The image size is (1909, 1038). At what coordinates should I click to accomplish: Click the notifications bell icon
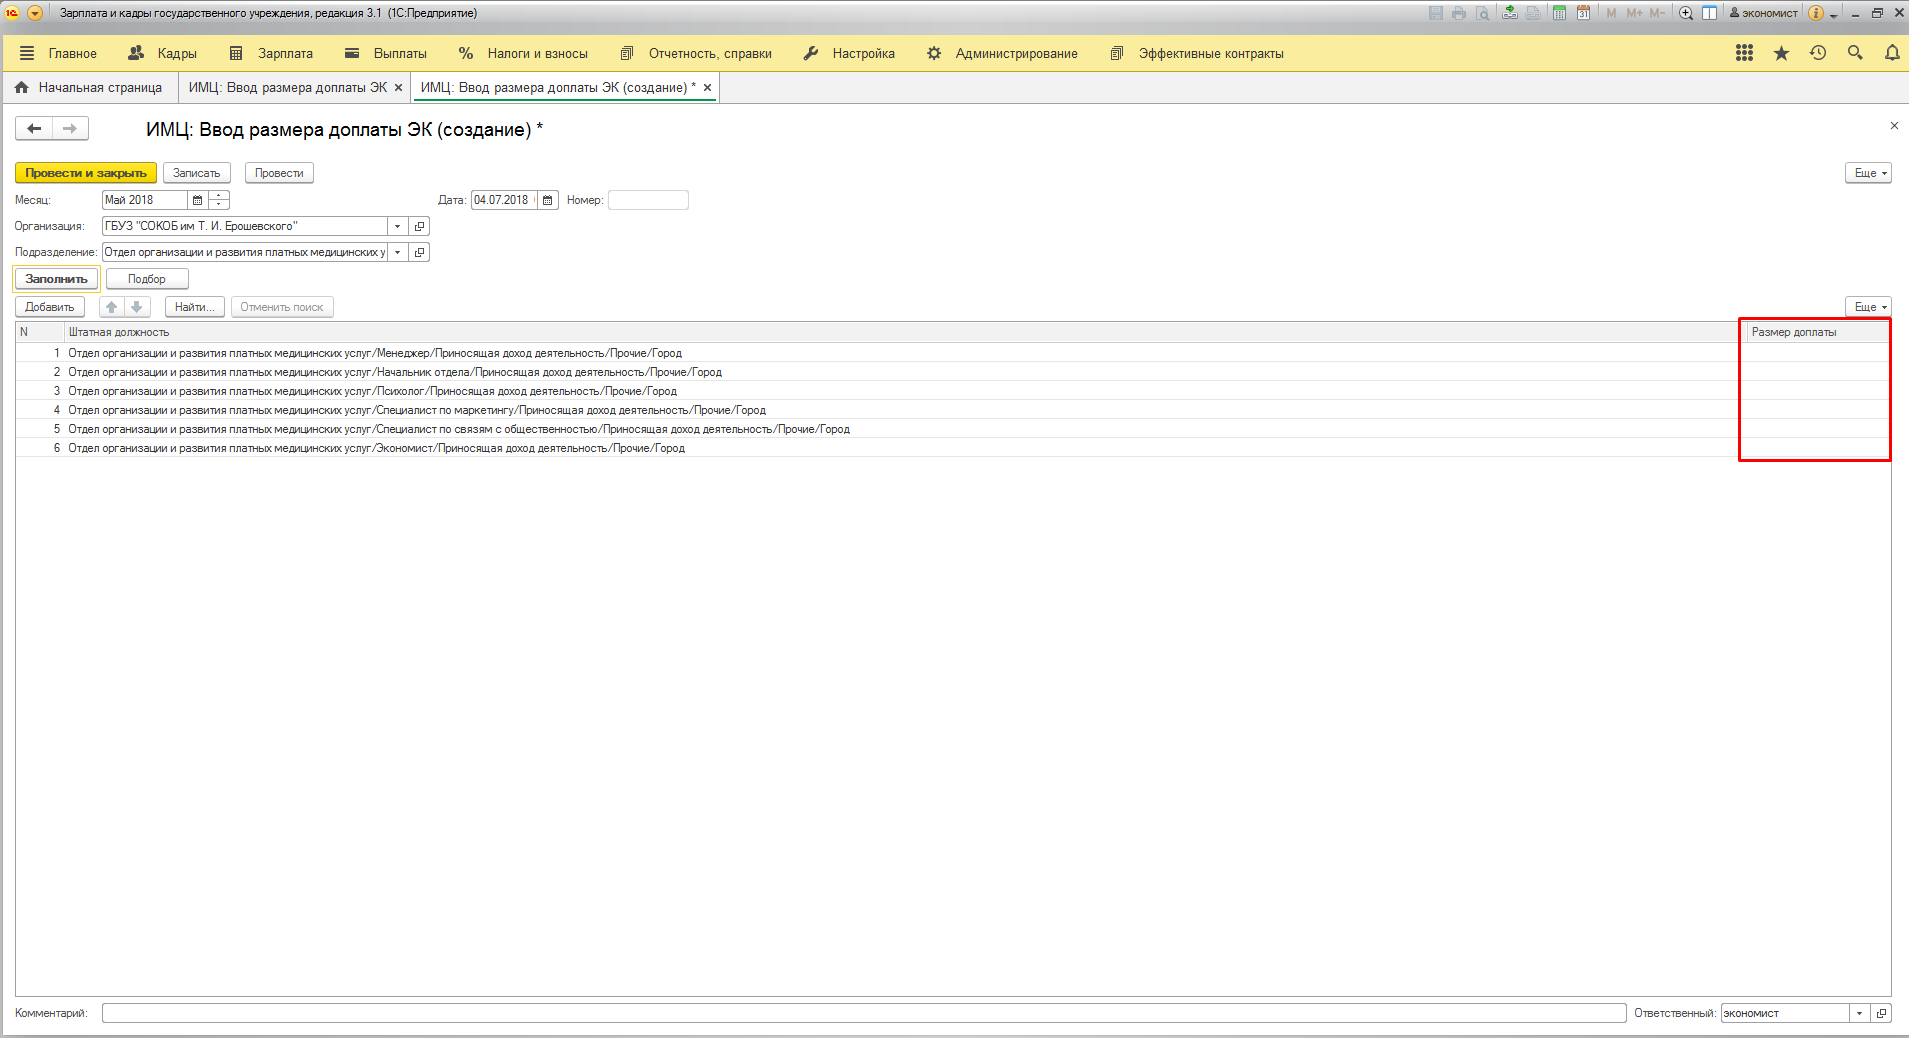pyautogui.click(x=1892, y=53)
